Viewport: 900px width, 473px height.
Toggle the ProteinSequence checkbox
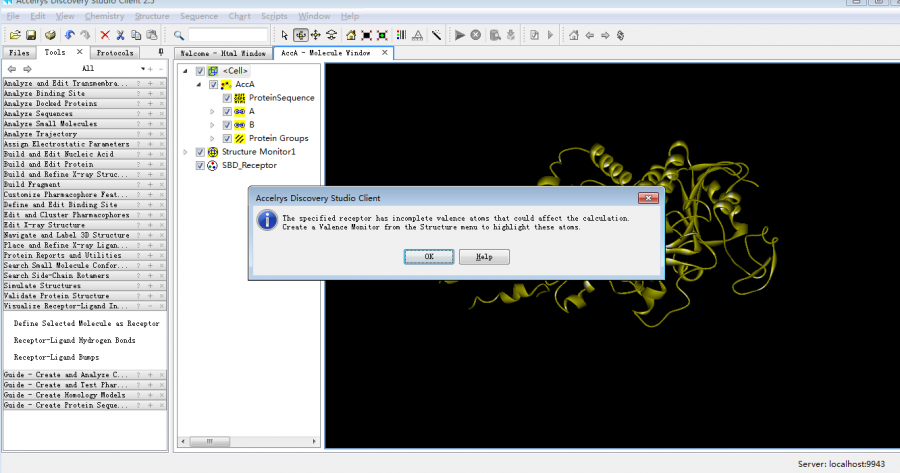[227, 98]
